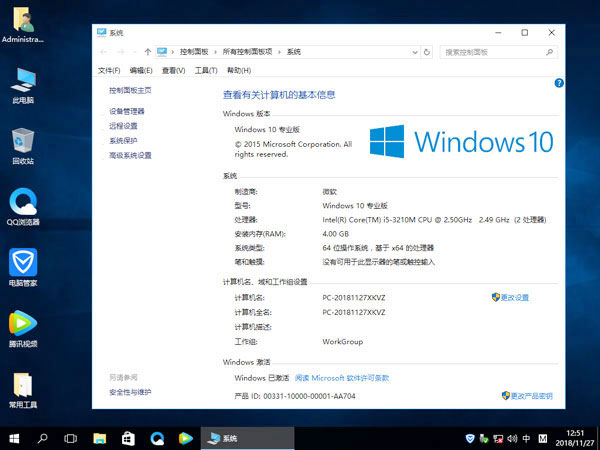Click the Show Desktop strip on taskbar

pos(598,439)
